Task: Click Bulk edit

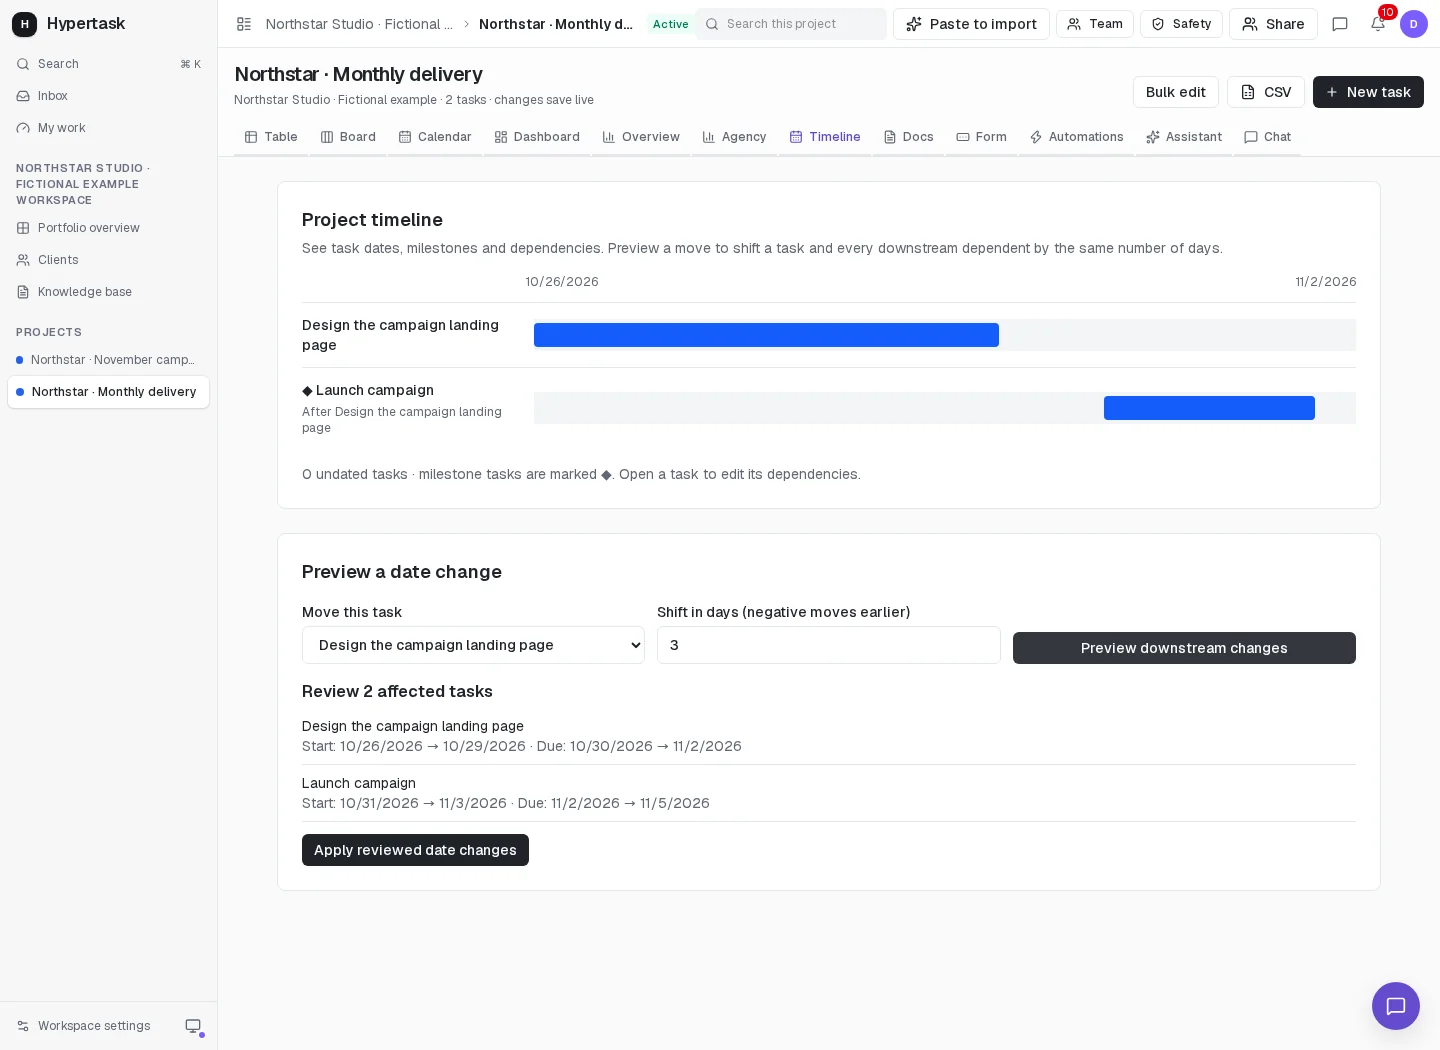Action: point(1176,92)
